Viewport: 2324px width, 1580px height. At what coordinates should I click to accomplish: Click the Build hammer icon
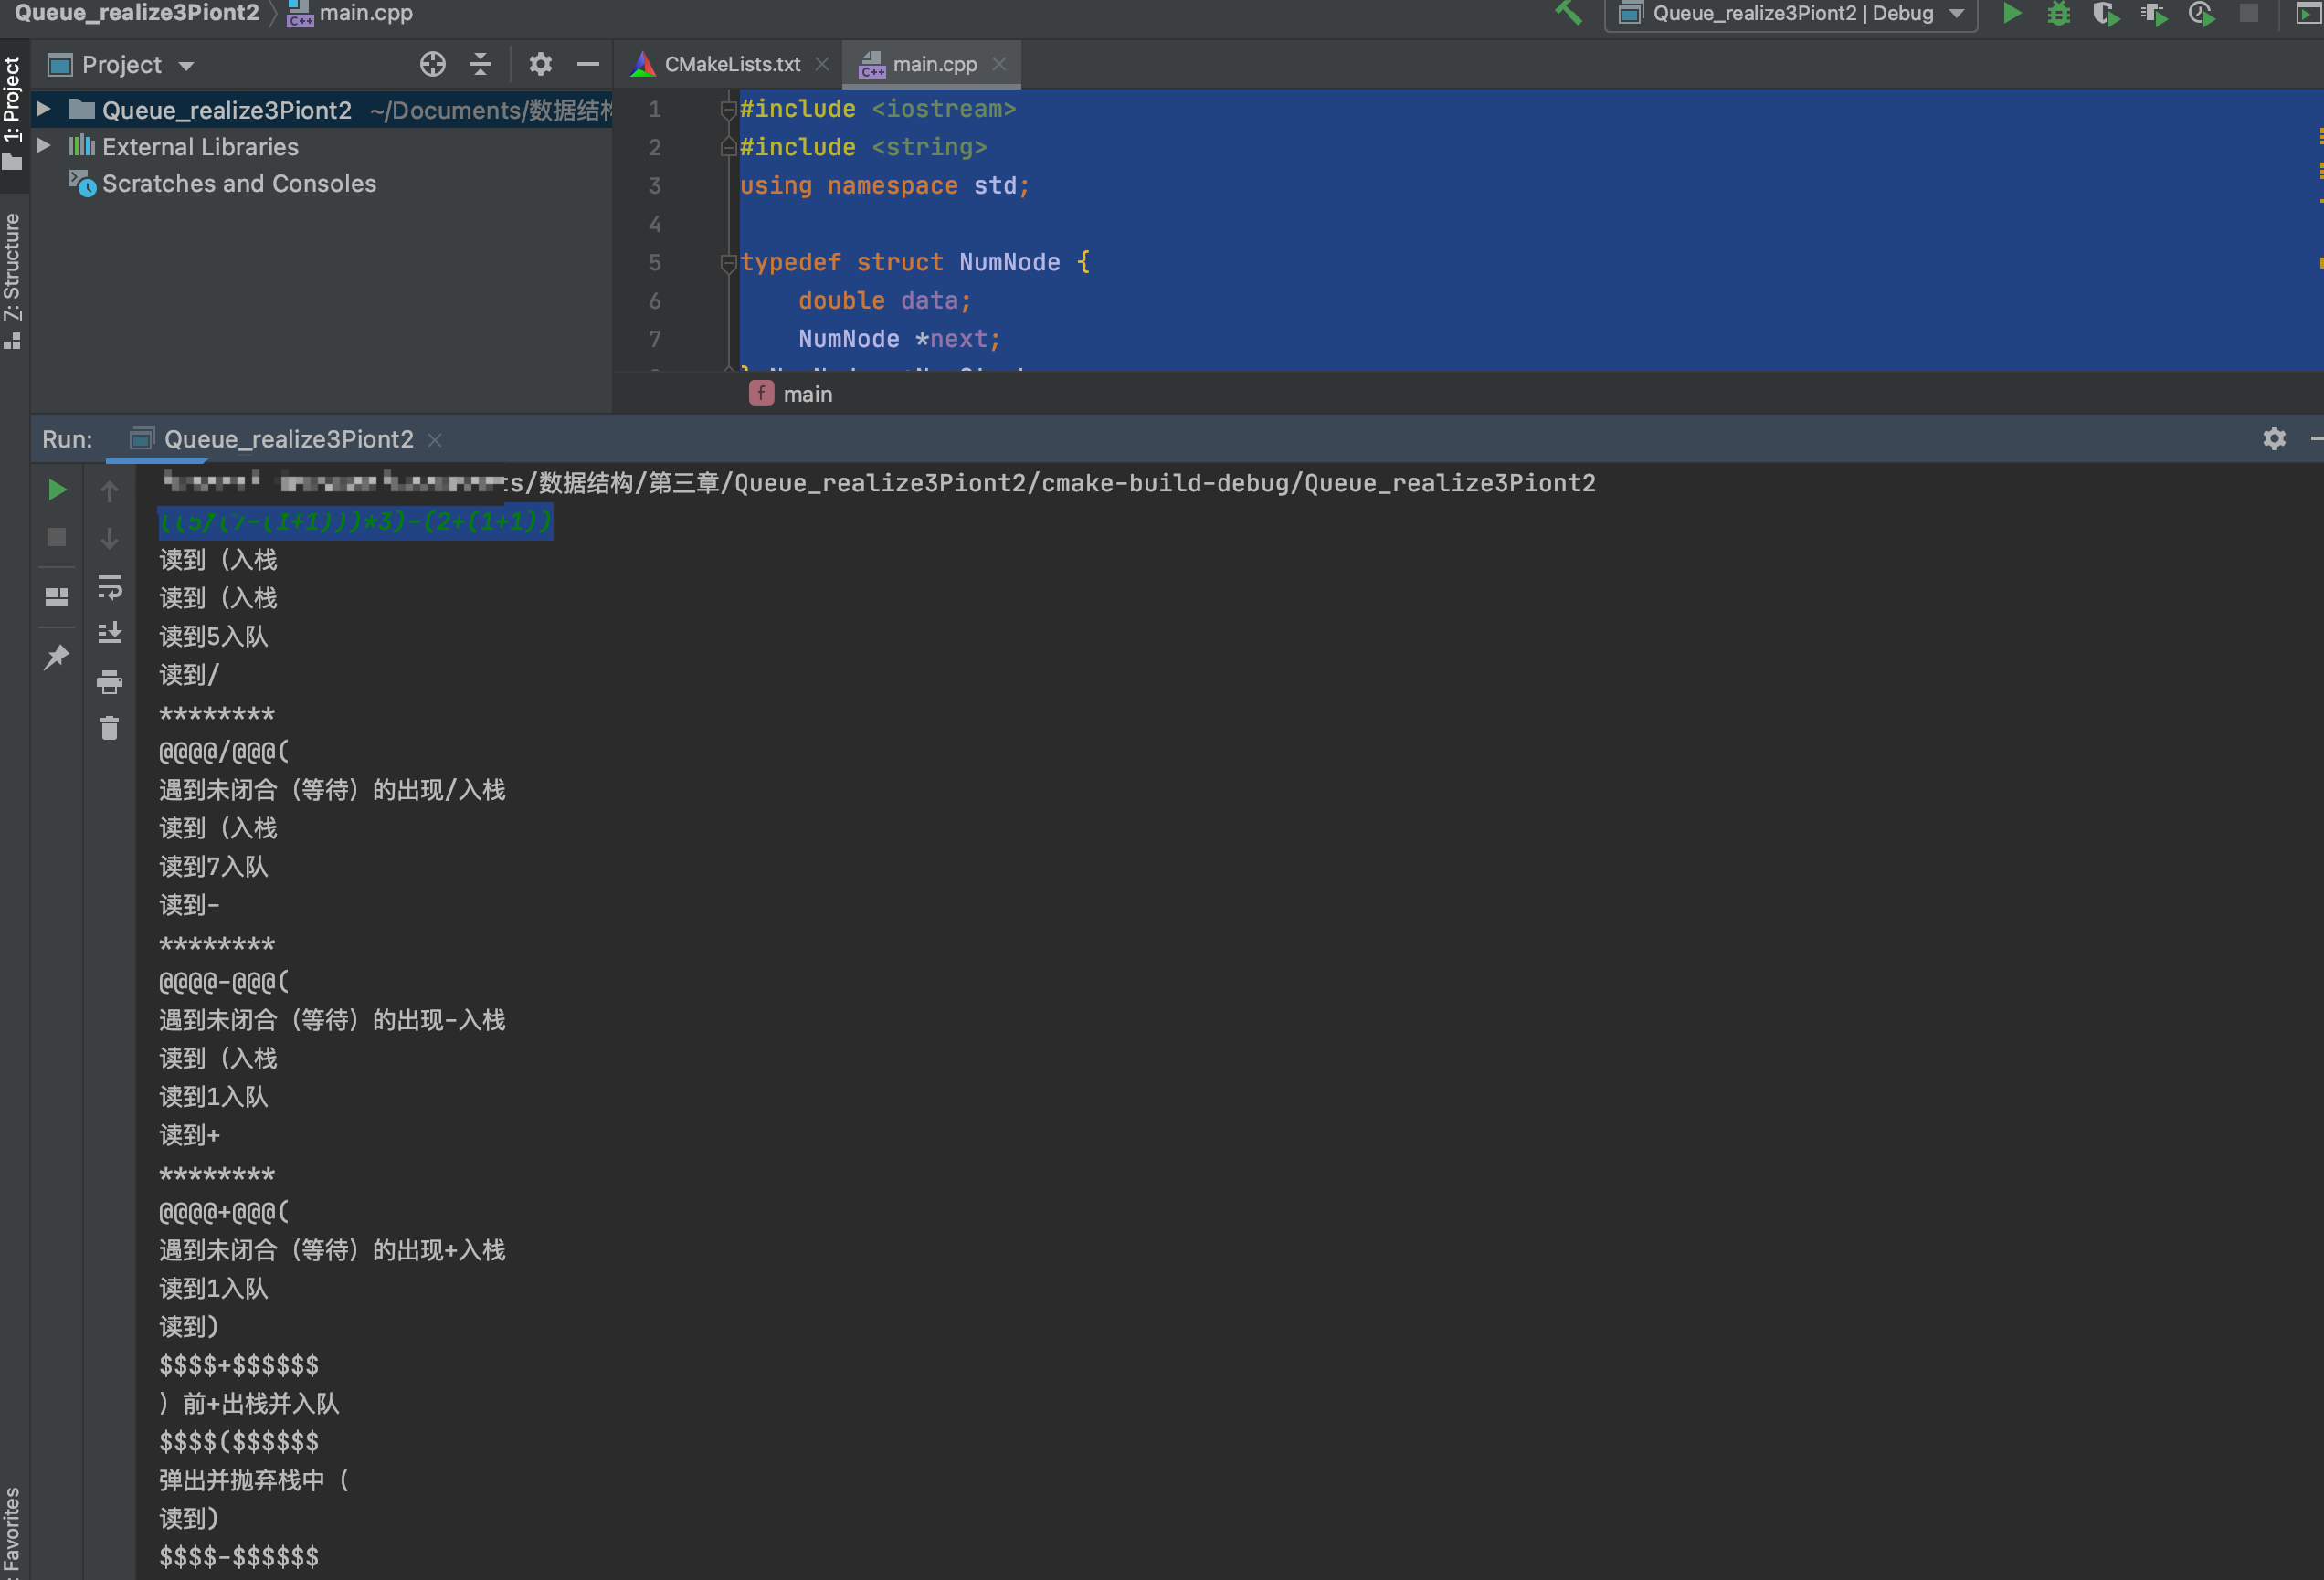coord(1568,14)
